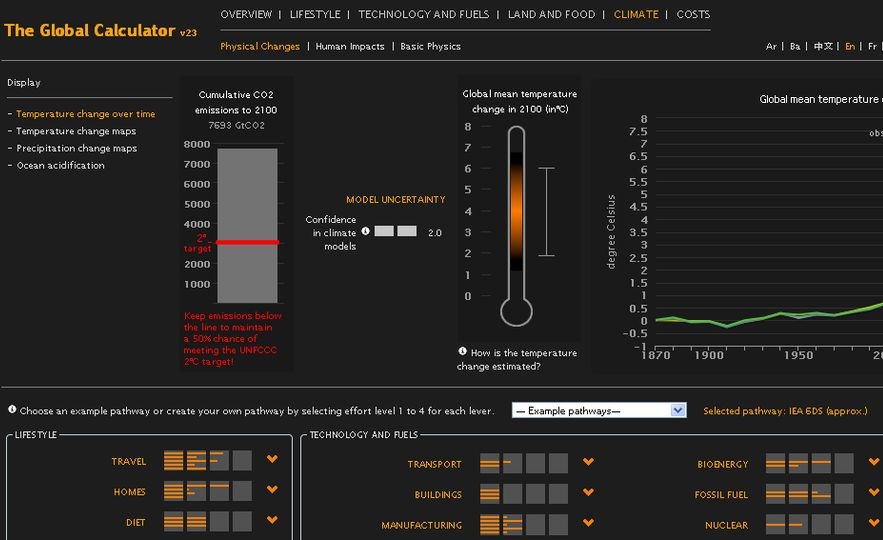Open the Example pathways dropdown
This screenshot has width=883, height=540.
[x=599, y=410]
